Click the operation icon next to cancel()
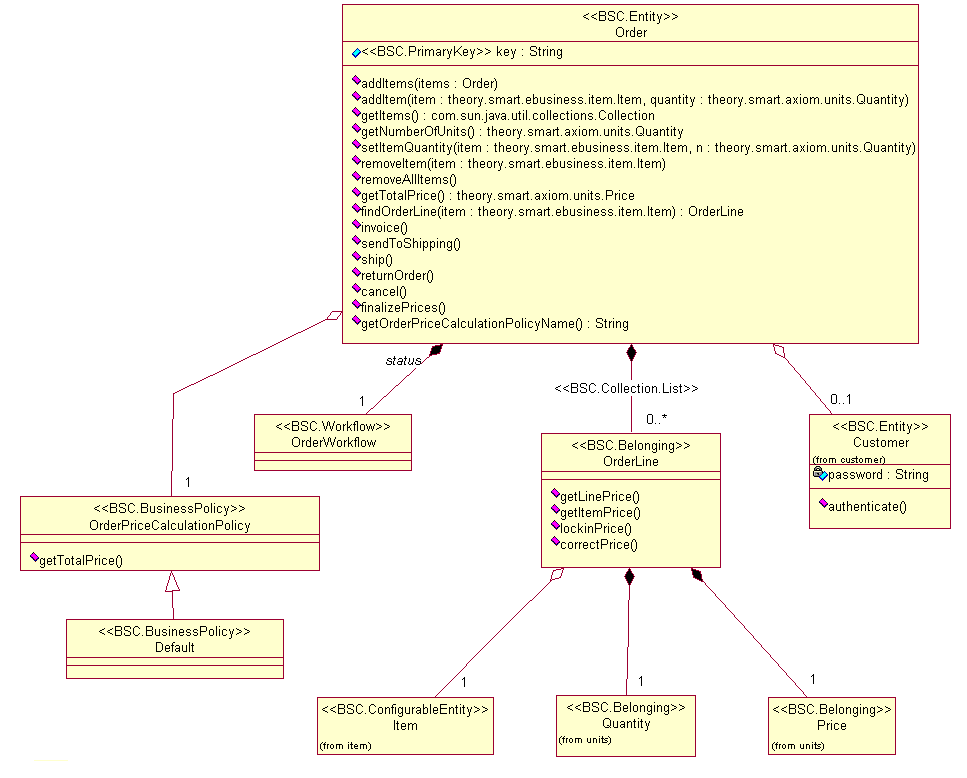Image resolution: width=967 pixels, height=778 pixels. pyautogui.click(x=356, y=289)
